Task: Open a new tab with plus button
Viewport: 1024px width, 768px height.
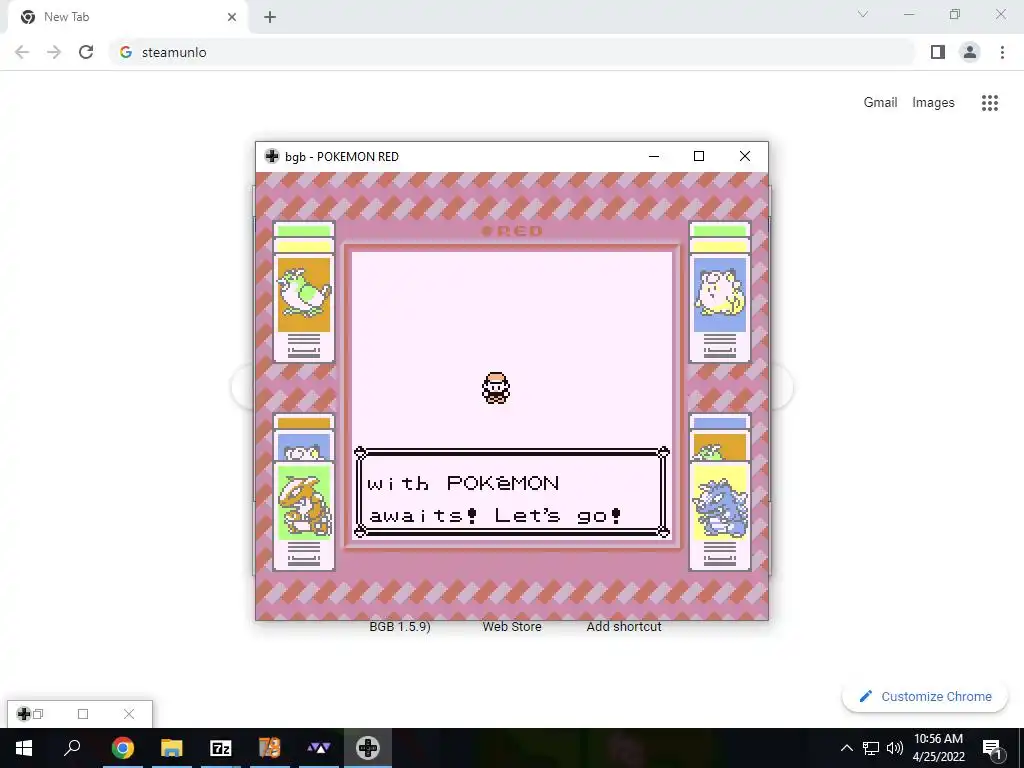Action: [x=270, y=17]
